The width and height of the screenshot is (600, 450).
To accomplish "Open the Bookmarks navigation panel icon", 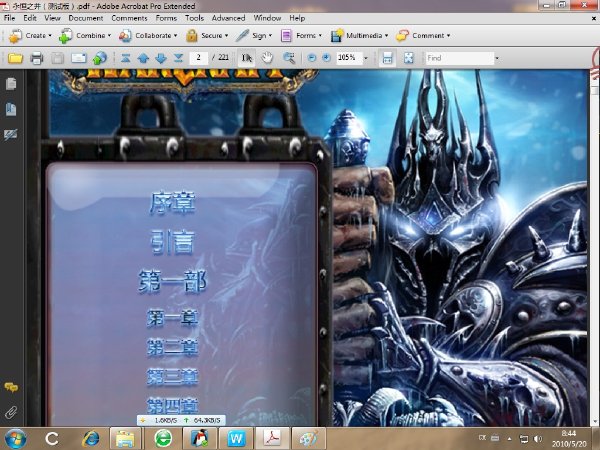I will (x=11, y=109).
